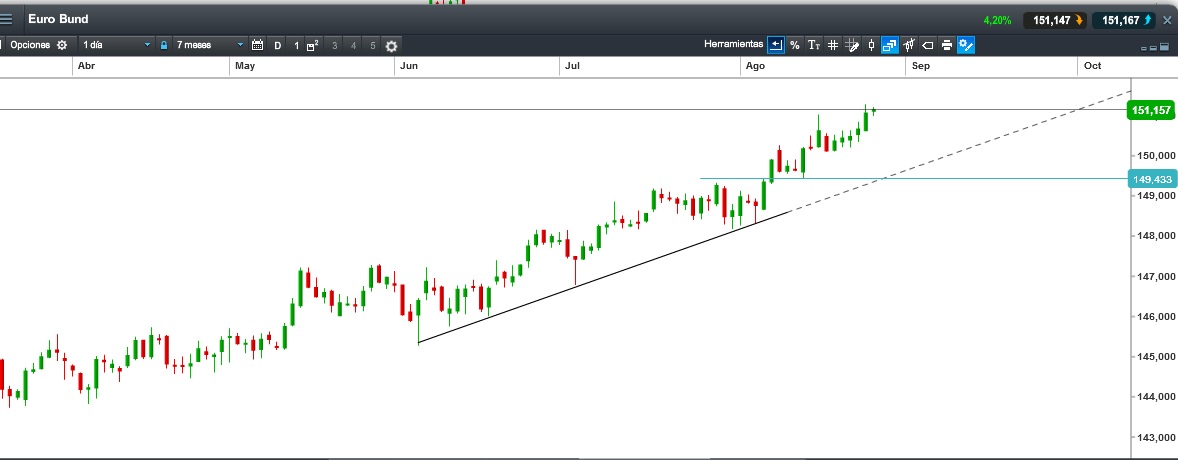Viewport: 1178px width, 460px height.
Task: Click the Herramientas label
Action: (733, 44)
